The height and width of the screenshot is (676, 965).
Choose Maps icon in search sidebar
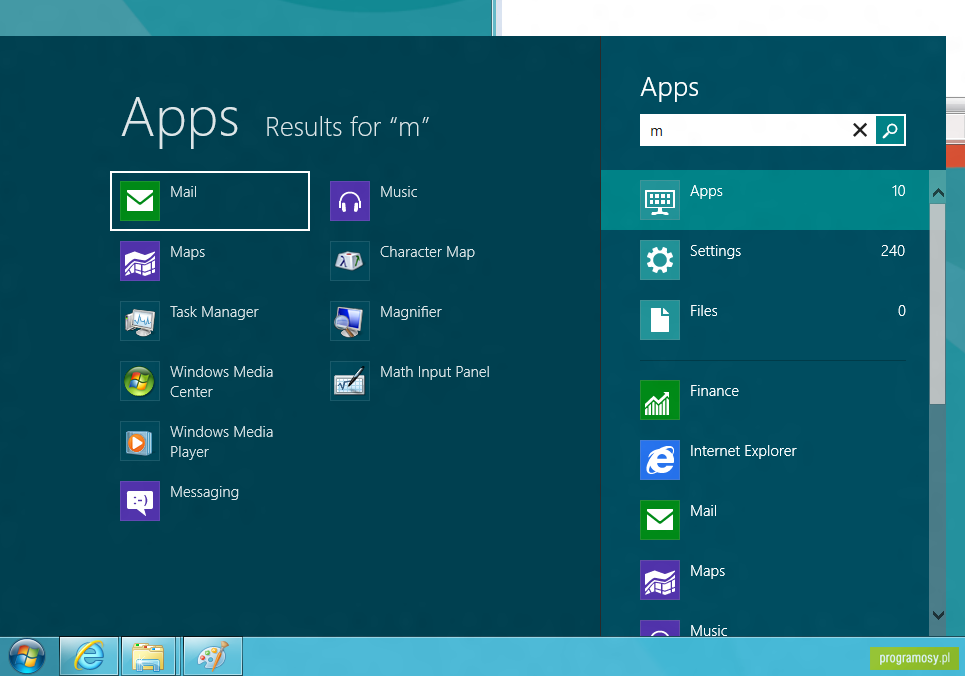tap(660, 580)
